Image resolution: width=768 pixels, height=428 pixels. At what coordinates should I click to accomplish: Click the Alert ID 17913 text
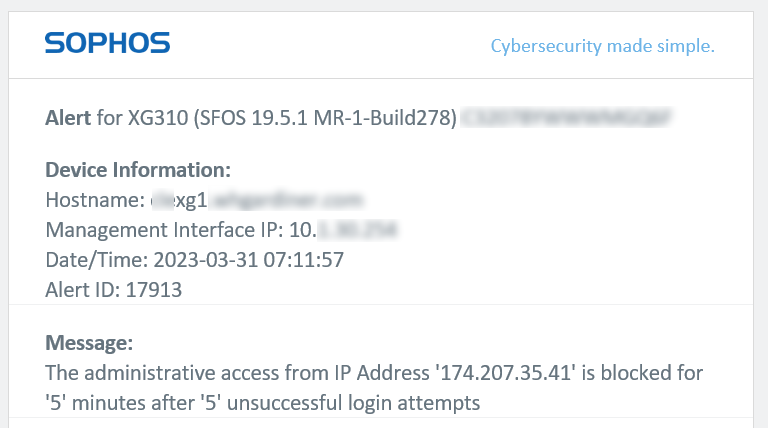coord(114,290)
